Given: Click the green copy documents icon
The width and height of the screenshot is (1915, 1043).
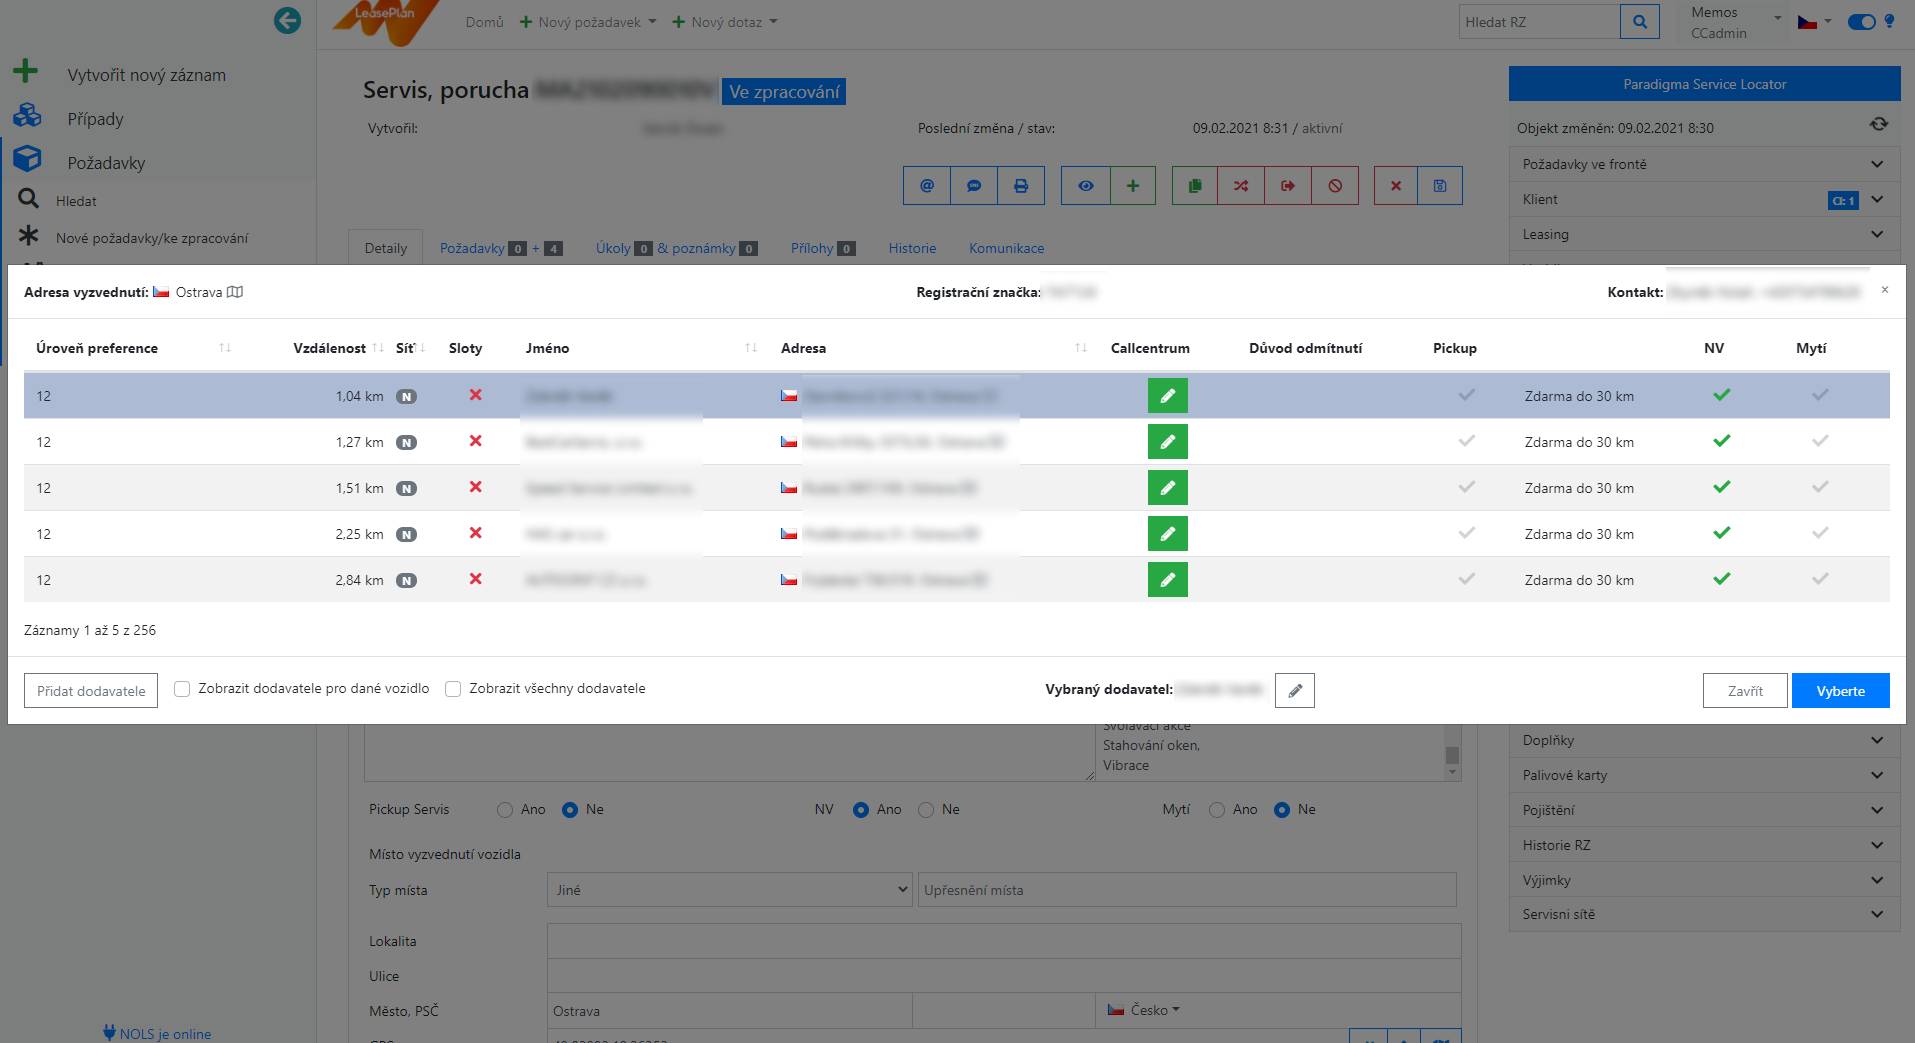Looking at the screenshot, I should coord(1195,186).
